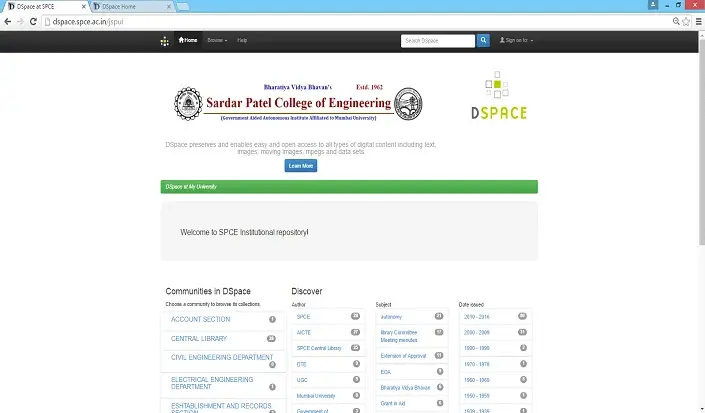705x413 pixels.
Task: Click the browser address bar URL
Action: (88, 22)
